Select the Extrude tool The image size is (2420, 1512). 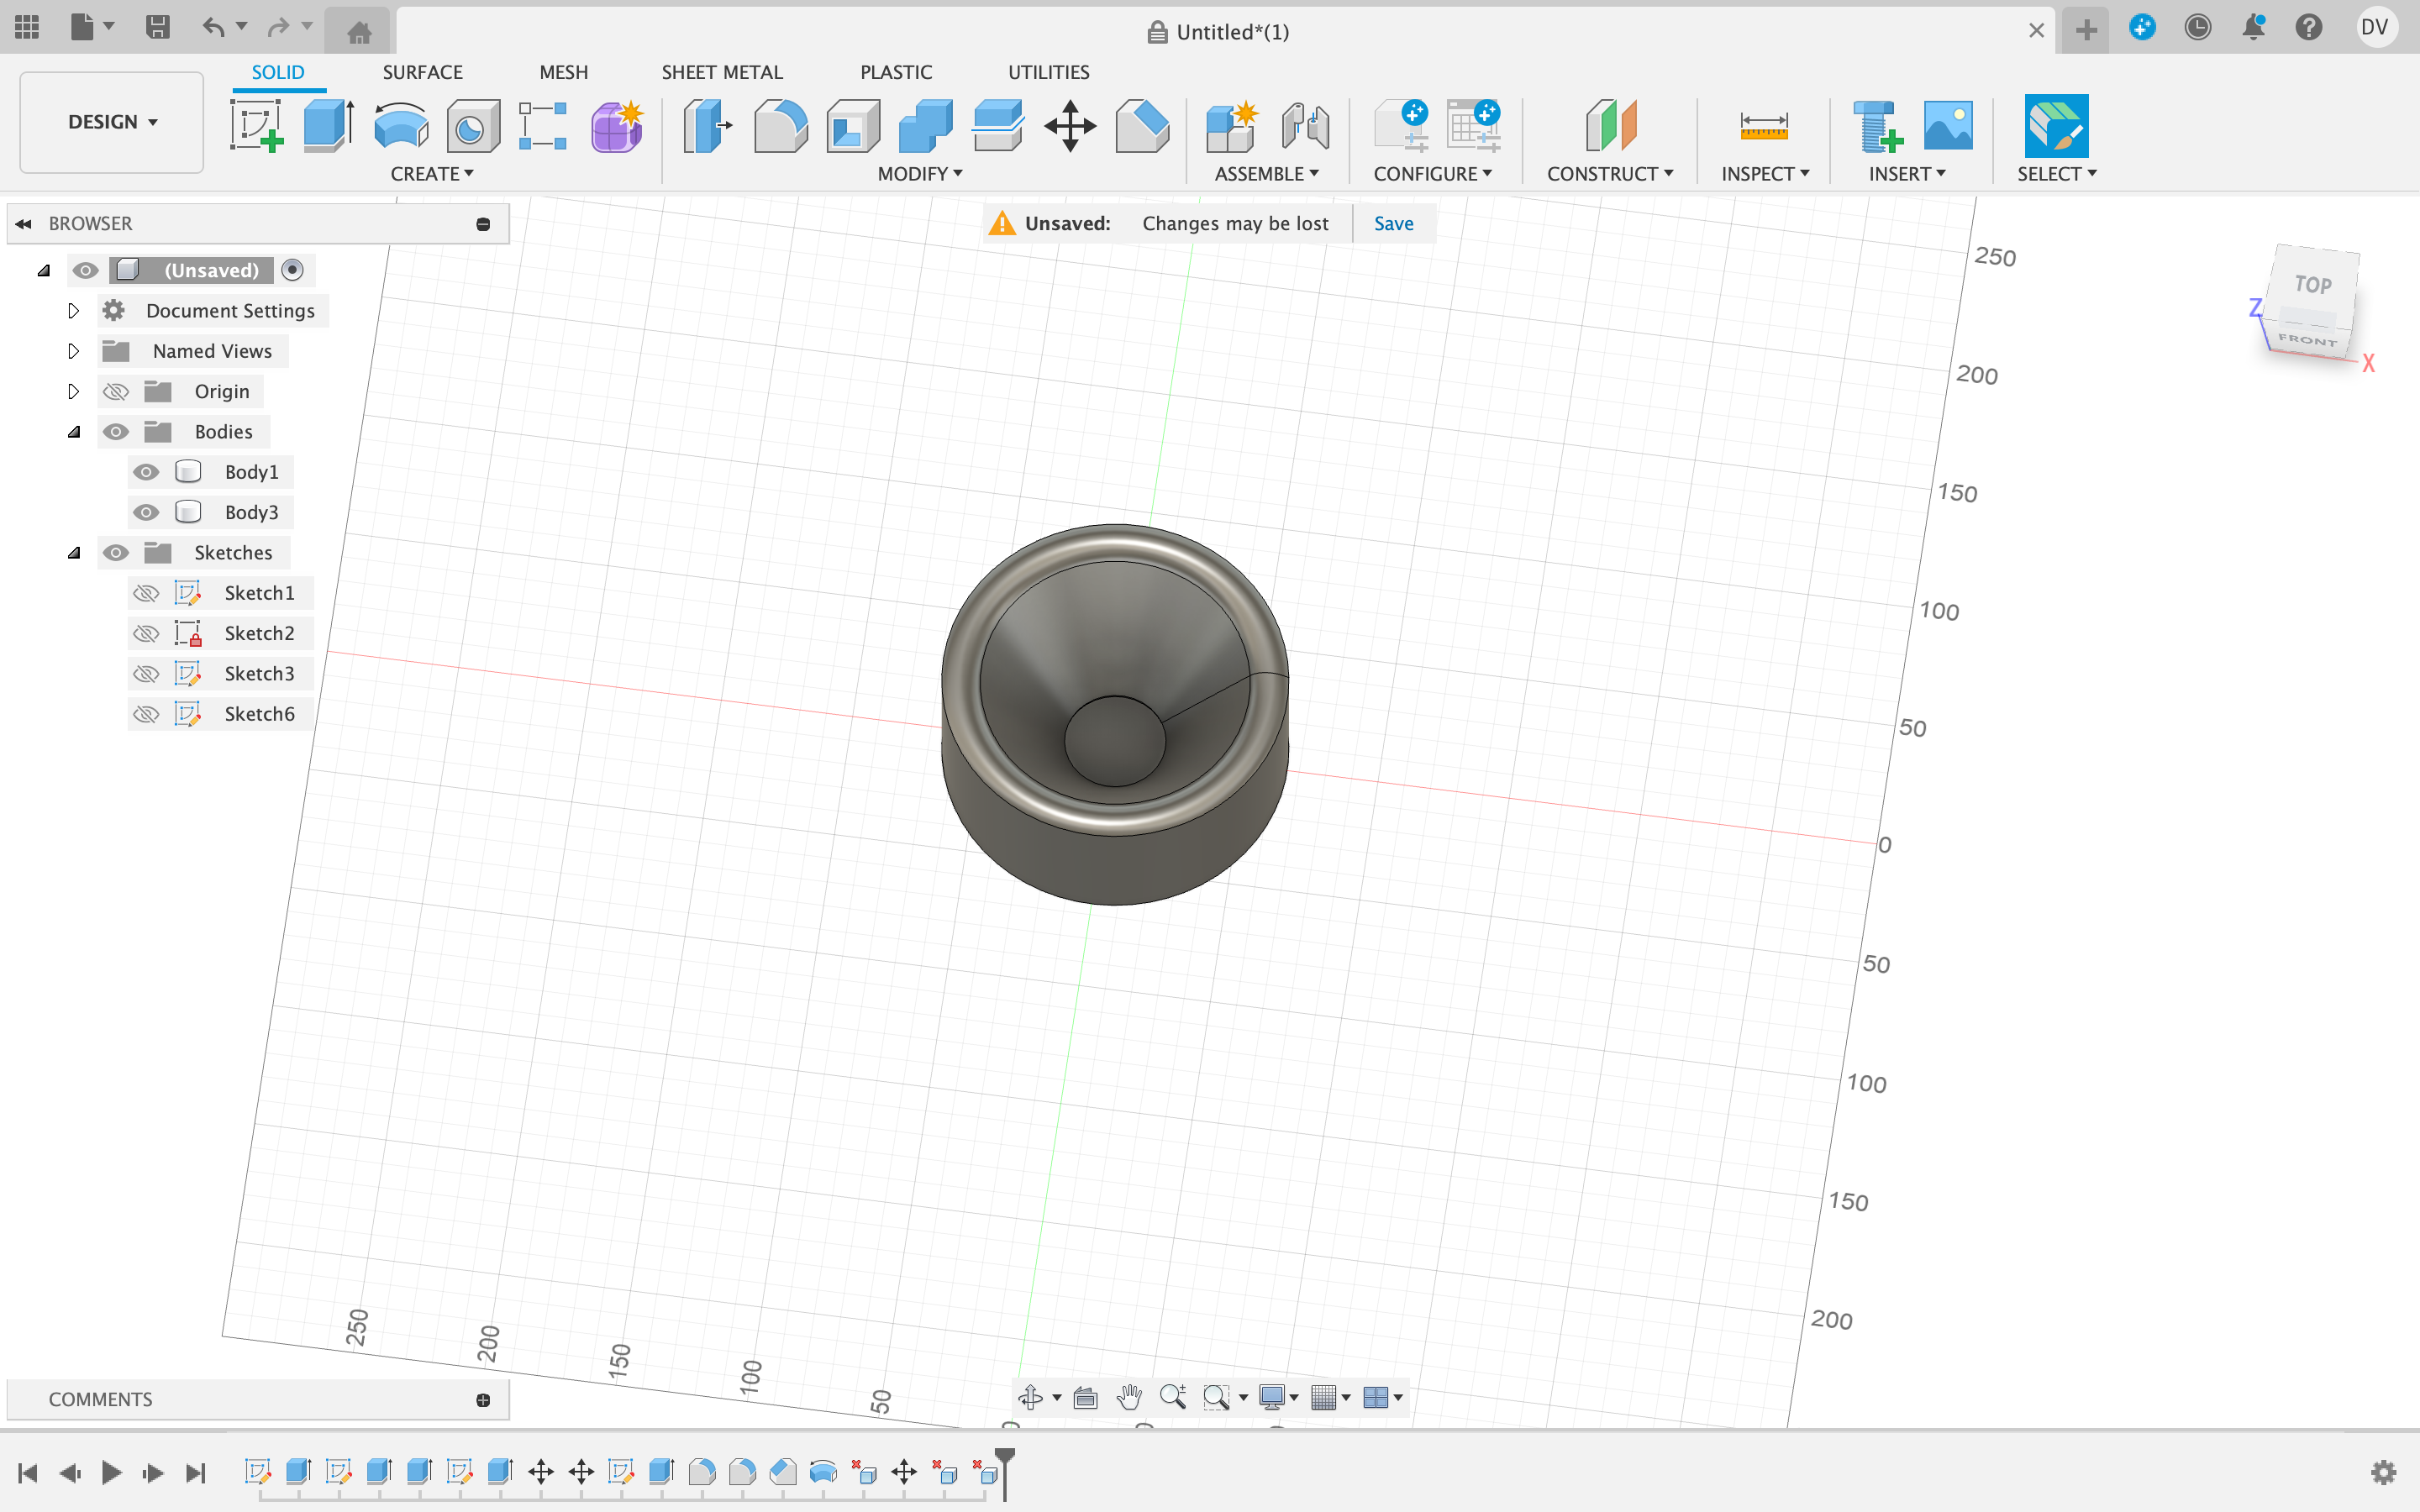pos(327,126)
